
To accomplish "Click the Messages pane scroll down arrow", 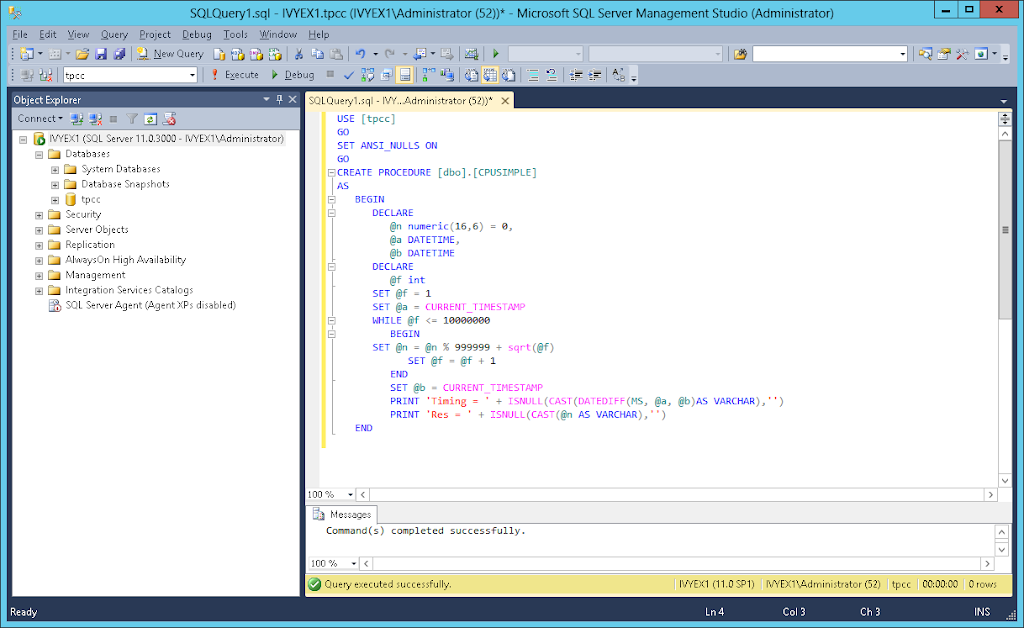I will pyautogui.click(x=1001, y=550).
